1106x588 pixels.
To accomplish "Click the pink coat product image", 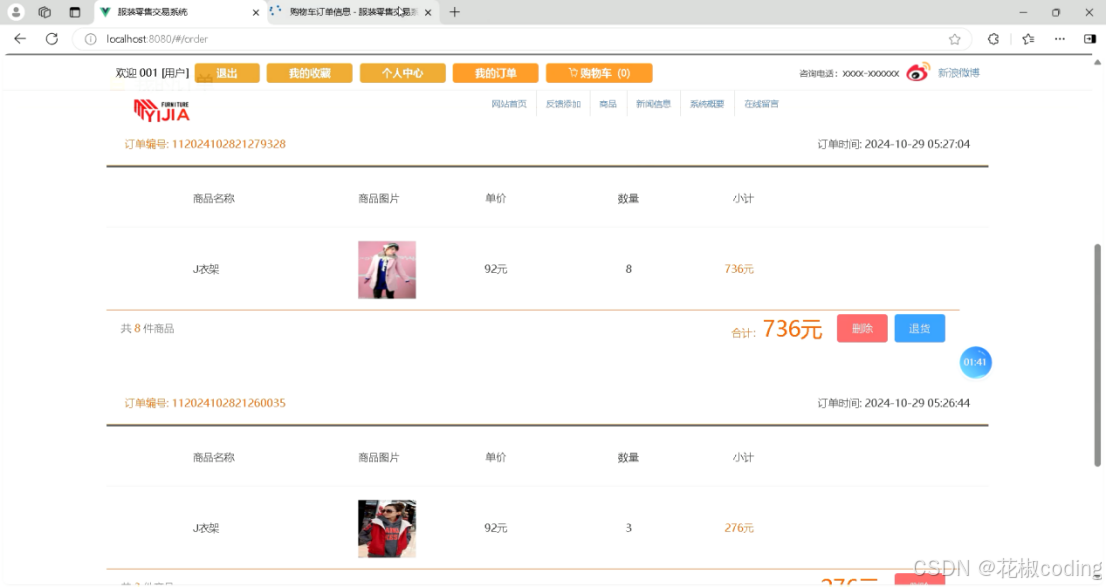I will pyautogui.click(x=387, y=270).
